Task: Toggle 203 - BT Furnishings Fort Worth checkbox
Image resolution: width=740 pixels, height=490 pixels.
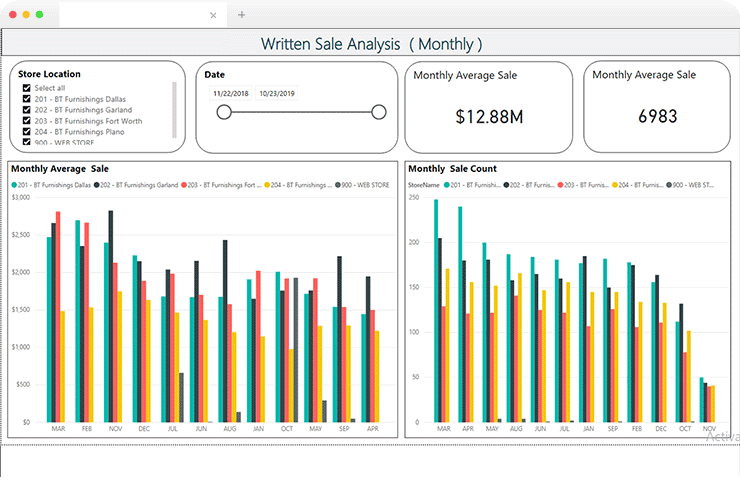Action: click(x=27, y=120)
